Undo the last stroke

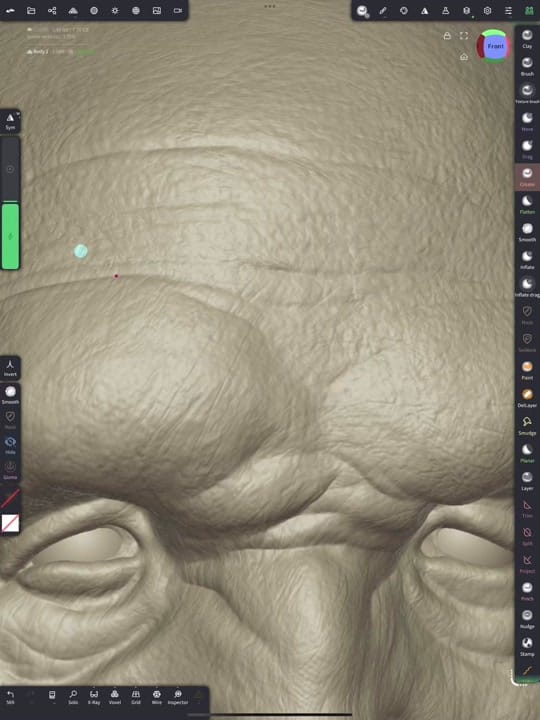tap(10, 697)
